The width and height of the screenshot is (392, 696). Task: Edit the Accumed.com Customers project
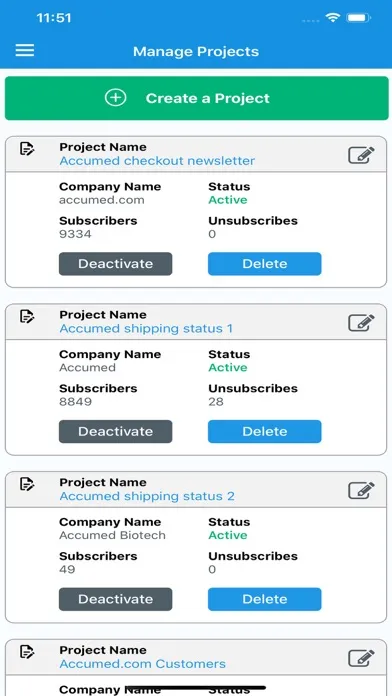361,658
